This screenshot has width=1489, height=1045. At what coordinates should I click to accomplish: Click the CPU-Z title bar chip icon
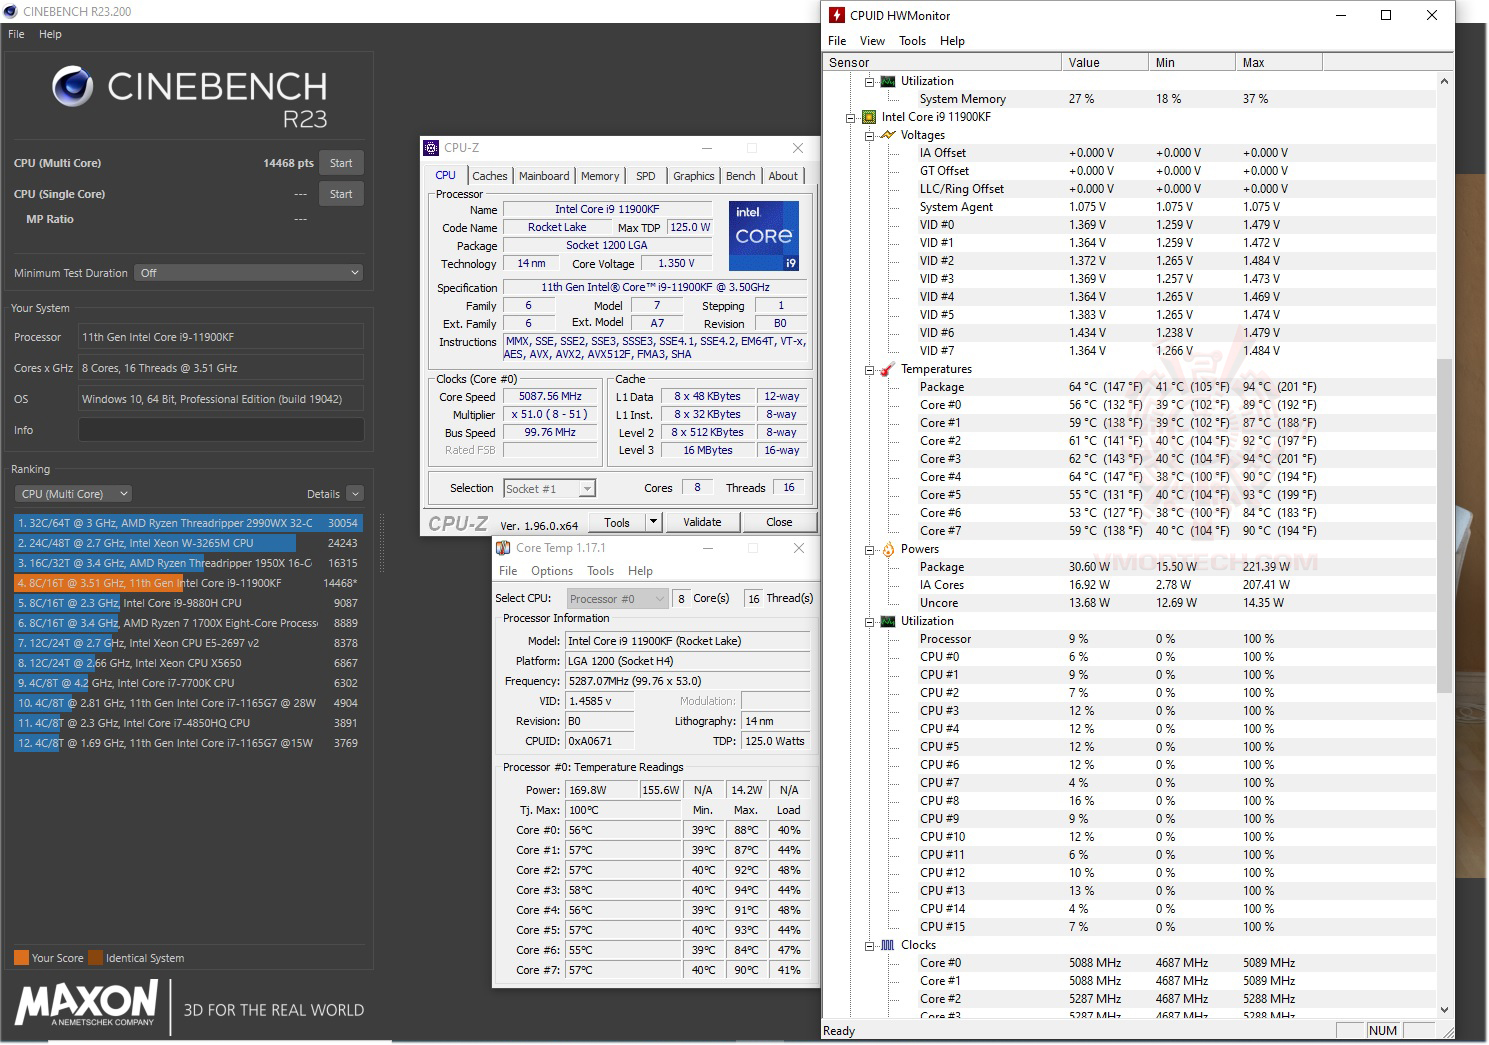431,148
